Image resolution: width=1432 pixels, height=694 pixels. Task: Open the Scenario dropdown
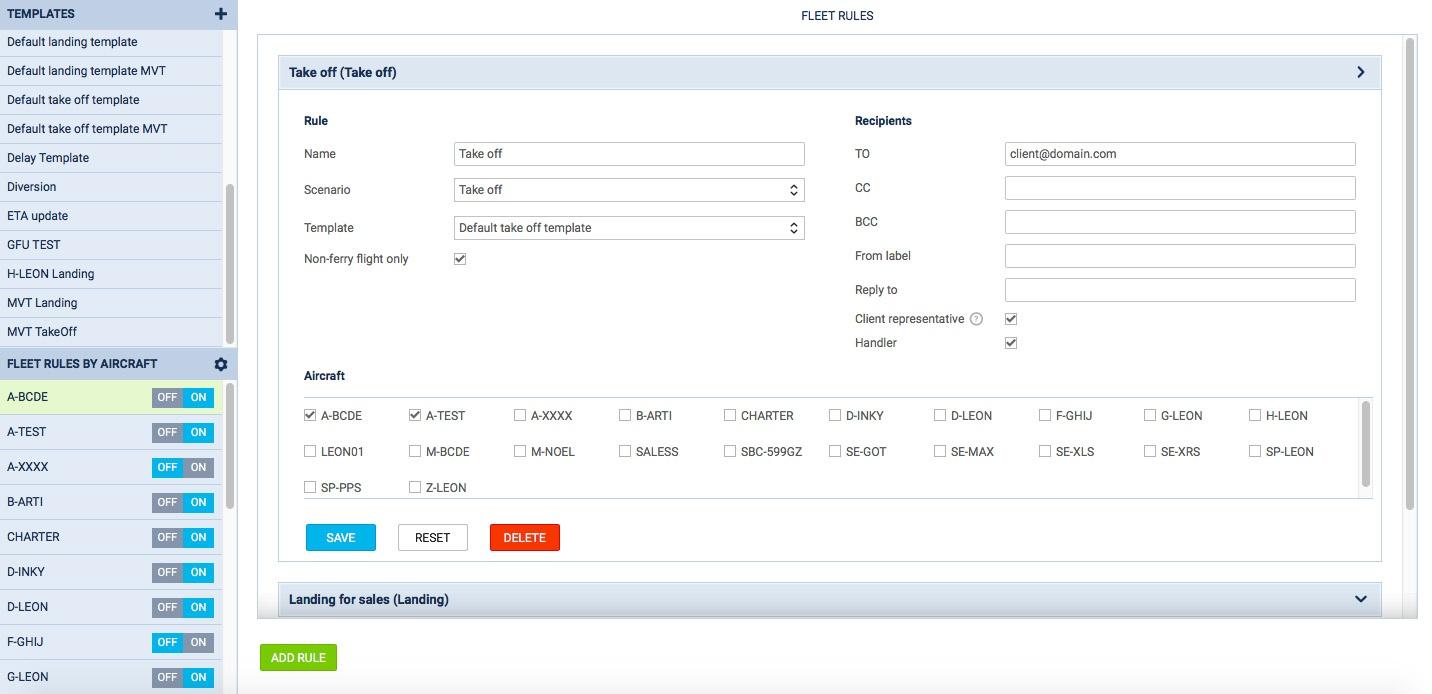[x=629, y=190]
